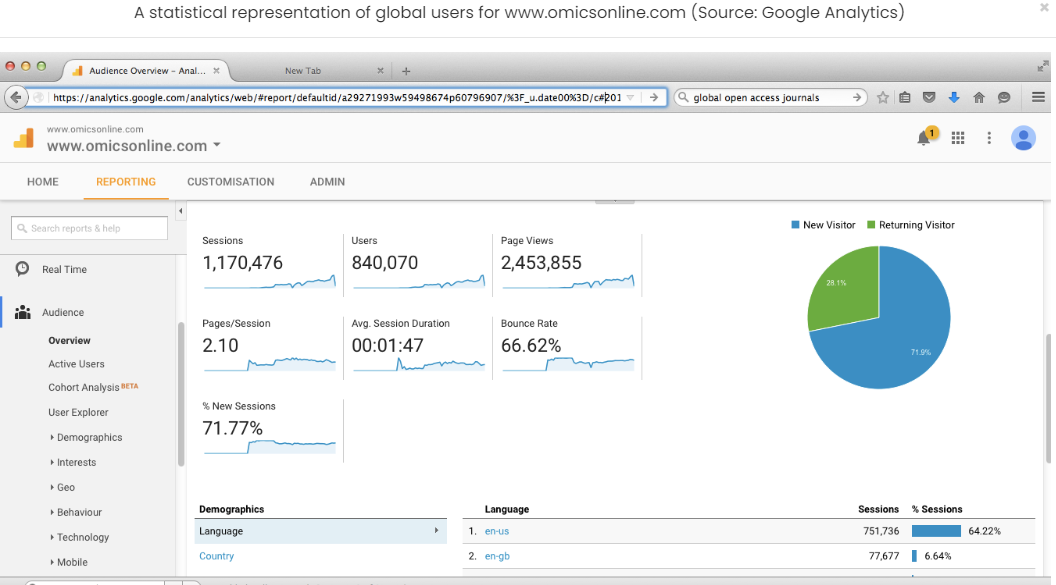The height and width of the screenshot is (585, 1056).
Task: Click the page right-side vertical scrollbar
Action: pos(1049,399)
